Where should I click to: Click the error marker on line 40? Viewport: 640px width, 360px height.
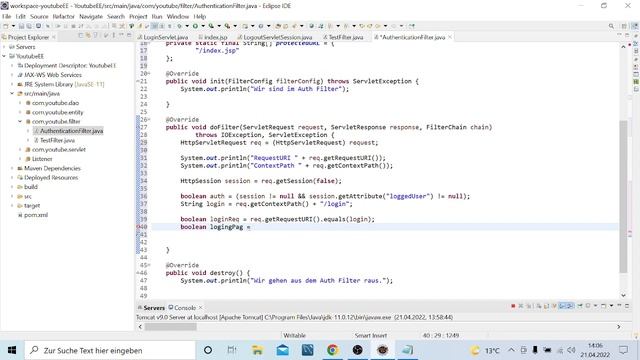click(x=139, y=227)
